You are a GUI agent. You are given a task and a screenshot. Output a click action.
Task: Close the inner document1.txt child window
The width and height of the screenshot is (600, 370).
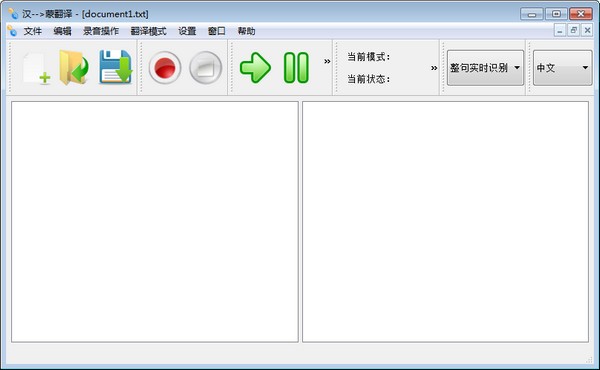[x=587, y=30]
